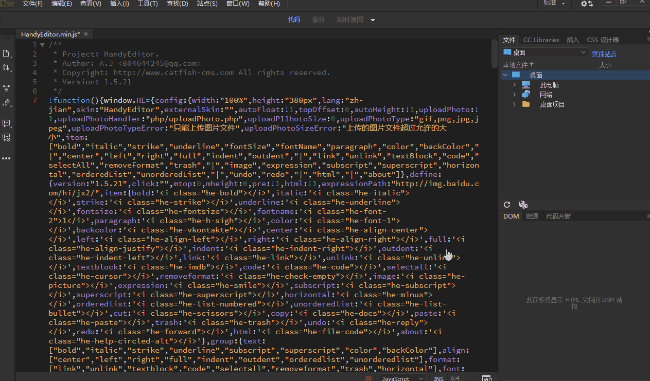The image size is (650, 381).
Task: Open the 桌面 site selector dropdown
Action: tap(545, 53)
